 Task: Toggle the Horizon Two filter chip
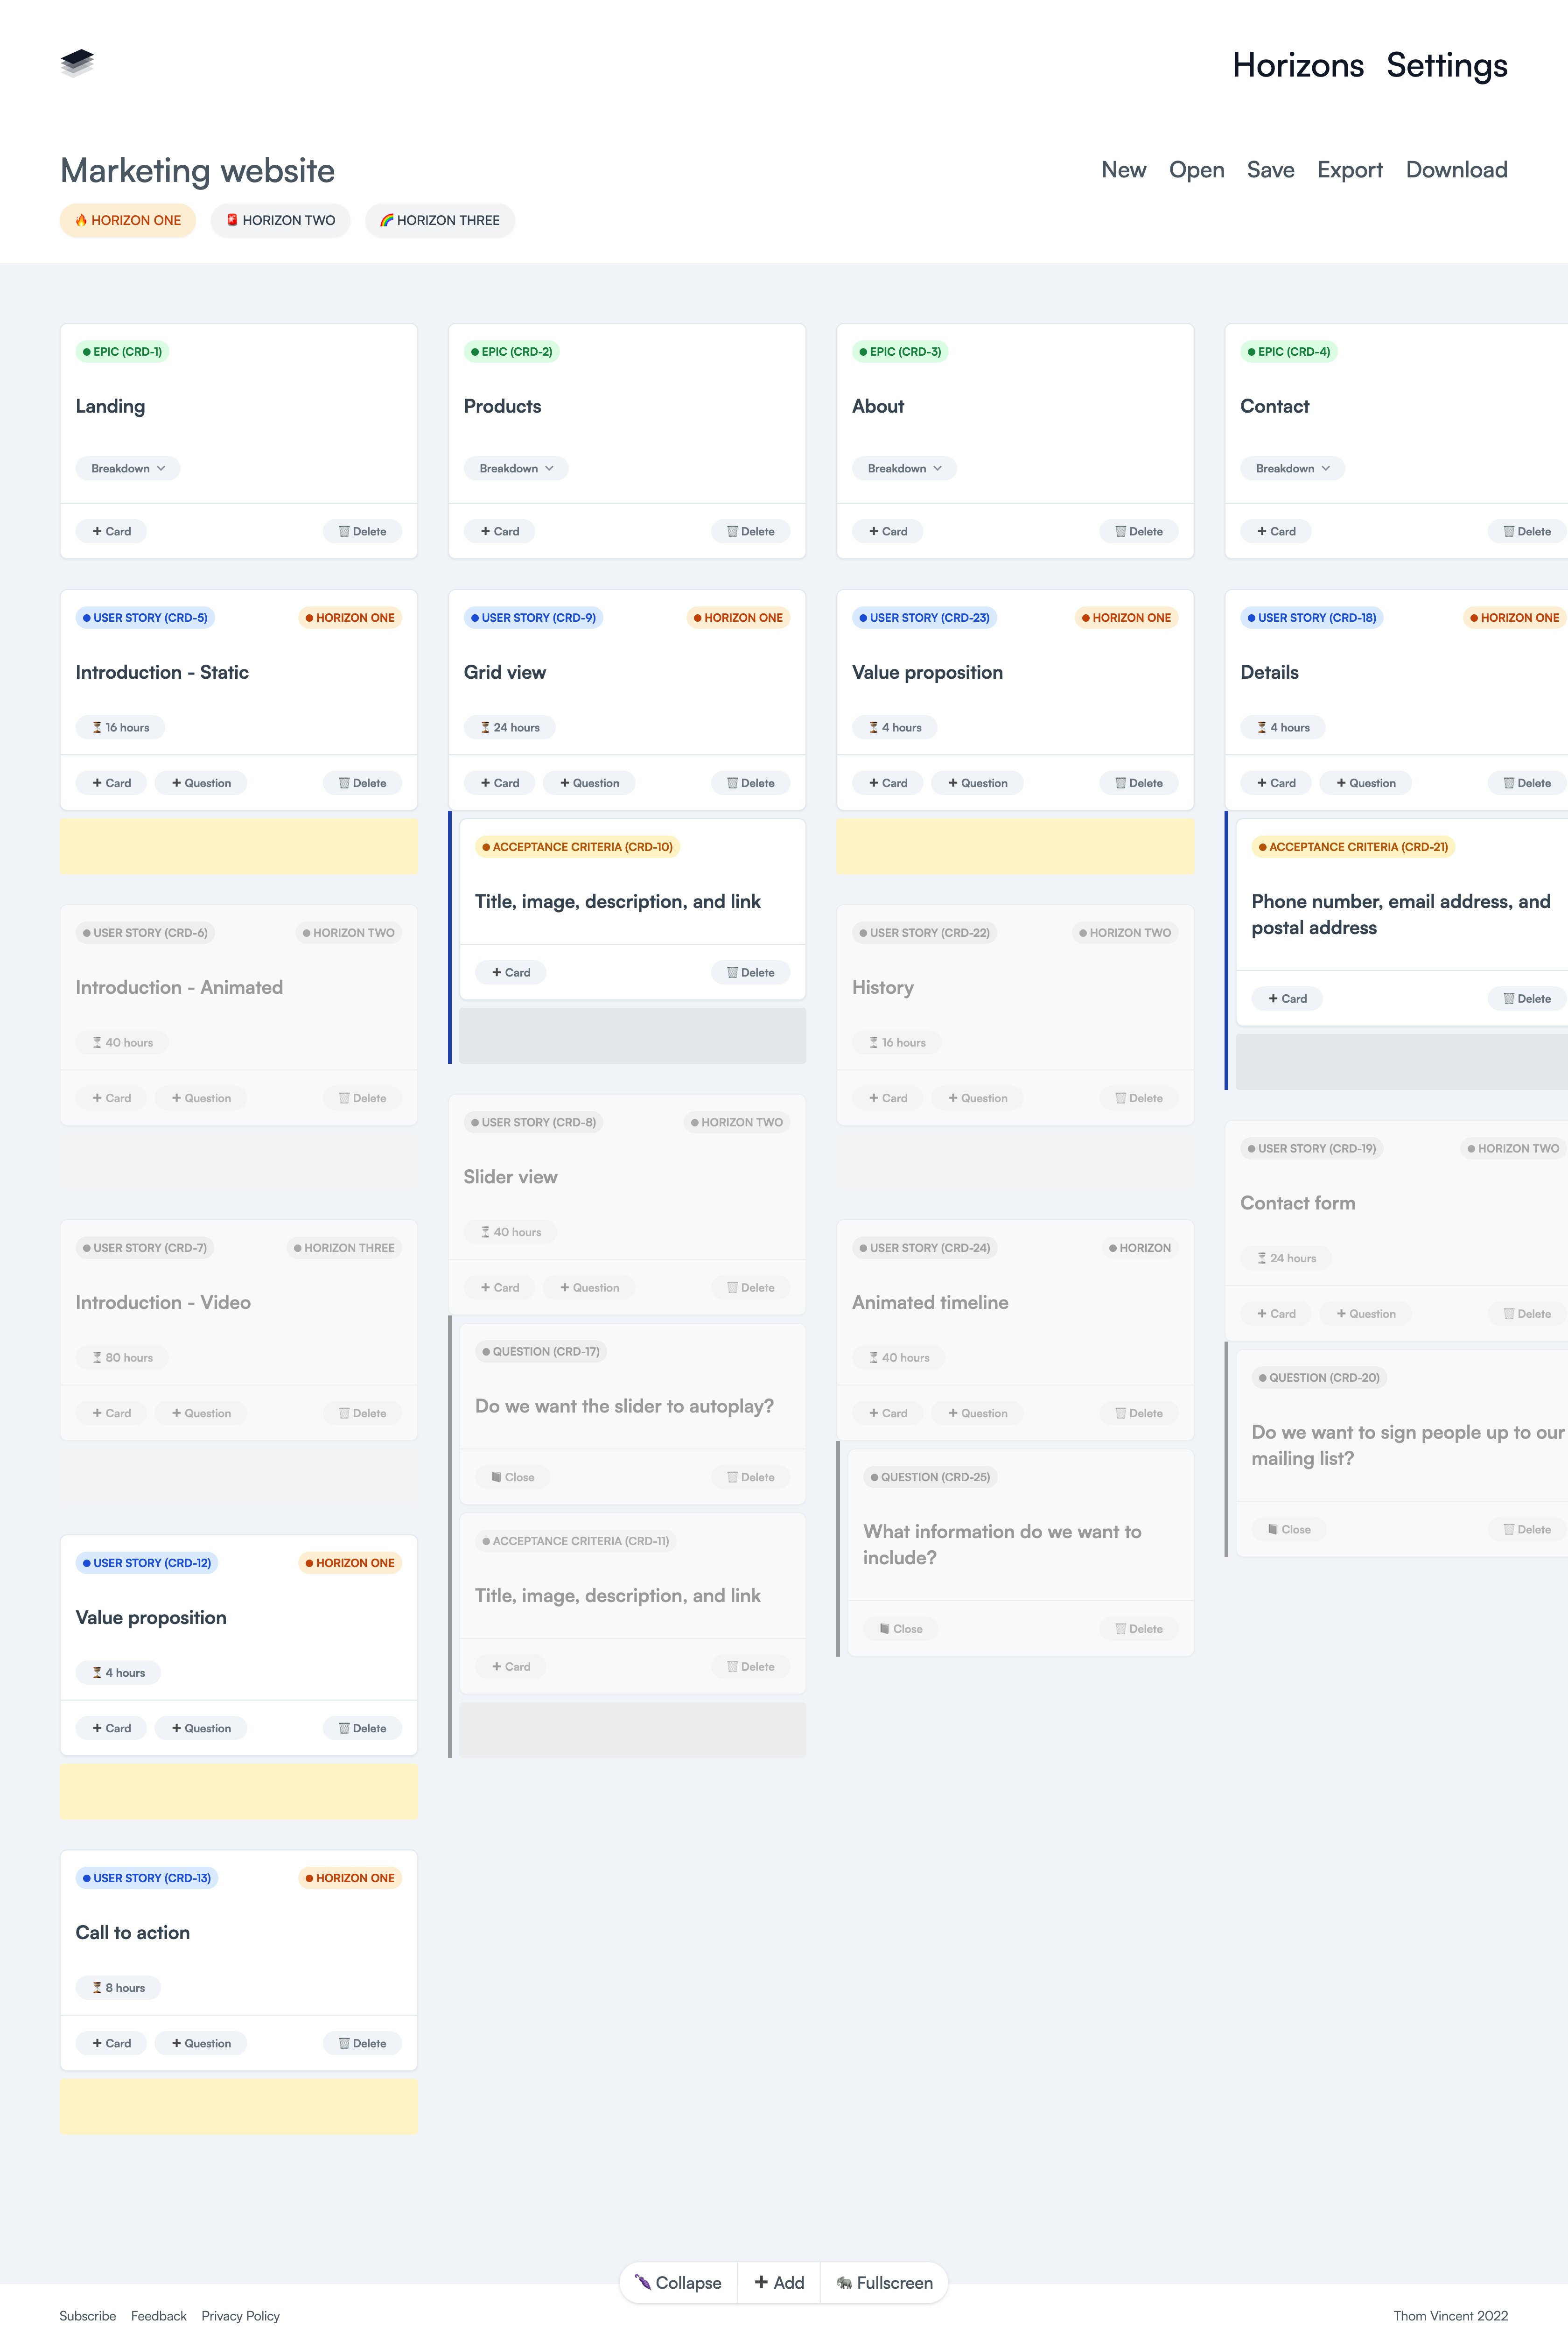point(280,220)
